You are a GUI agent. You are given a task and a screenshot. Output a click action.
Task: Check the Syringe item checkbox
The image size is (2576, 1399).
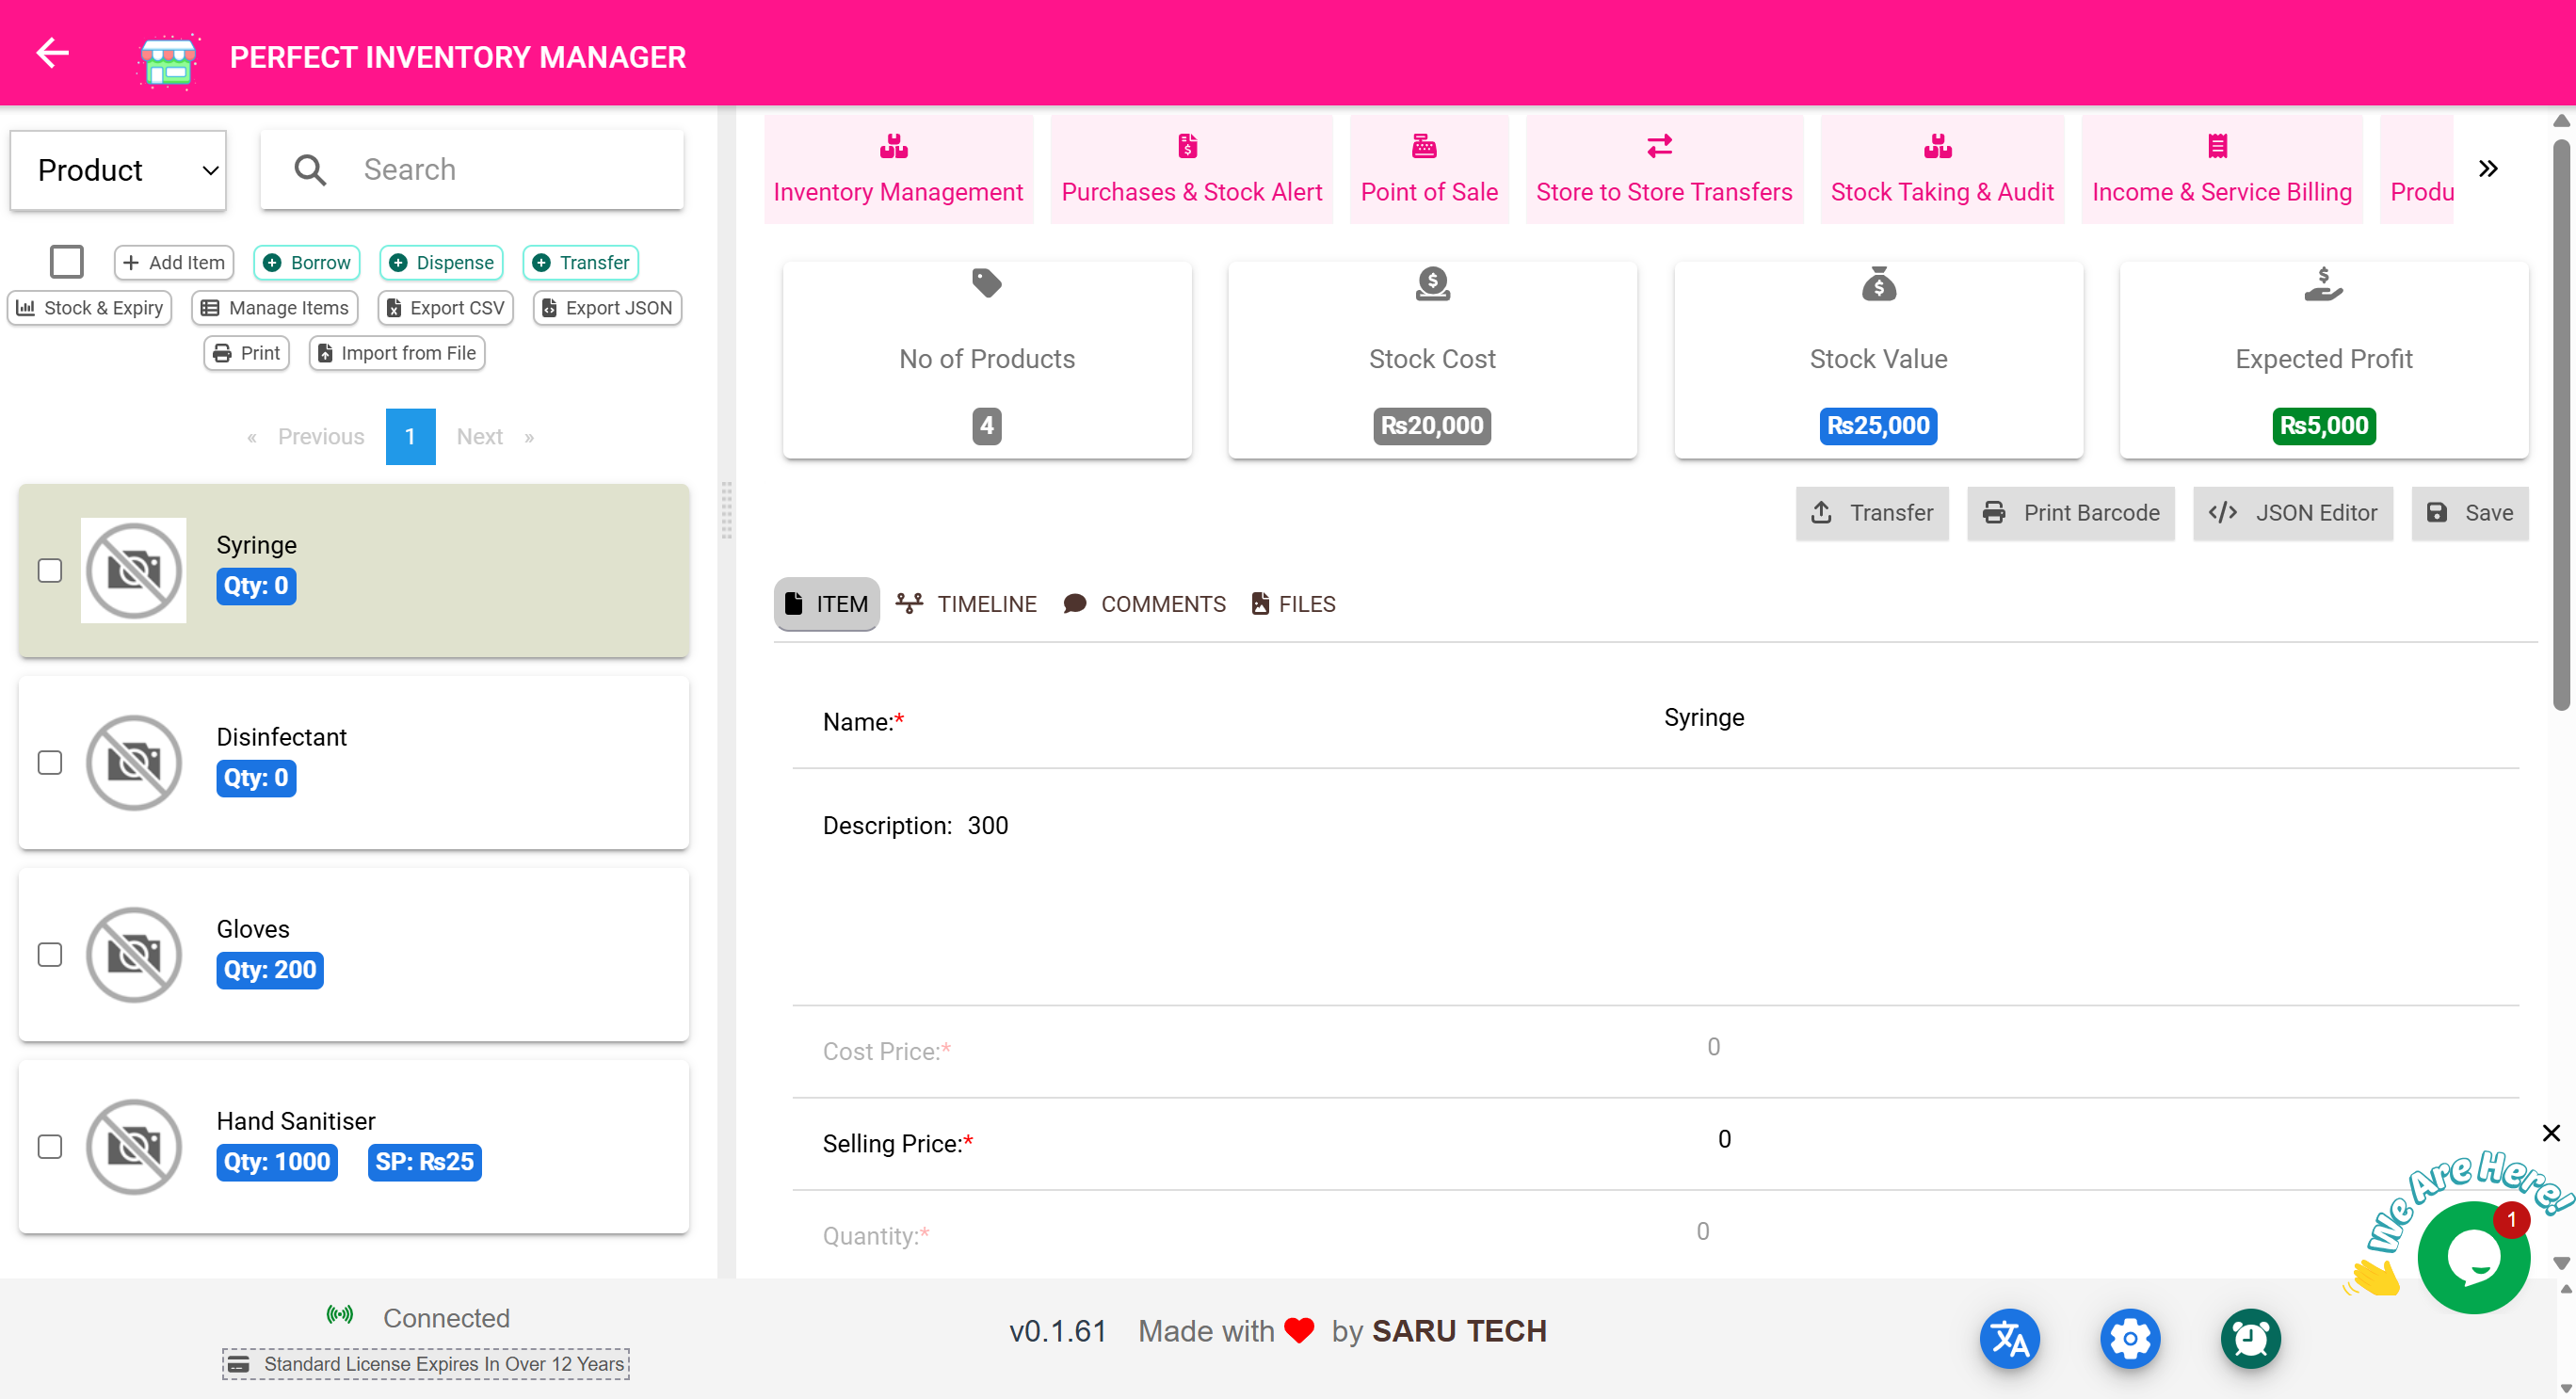50,570
